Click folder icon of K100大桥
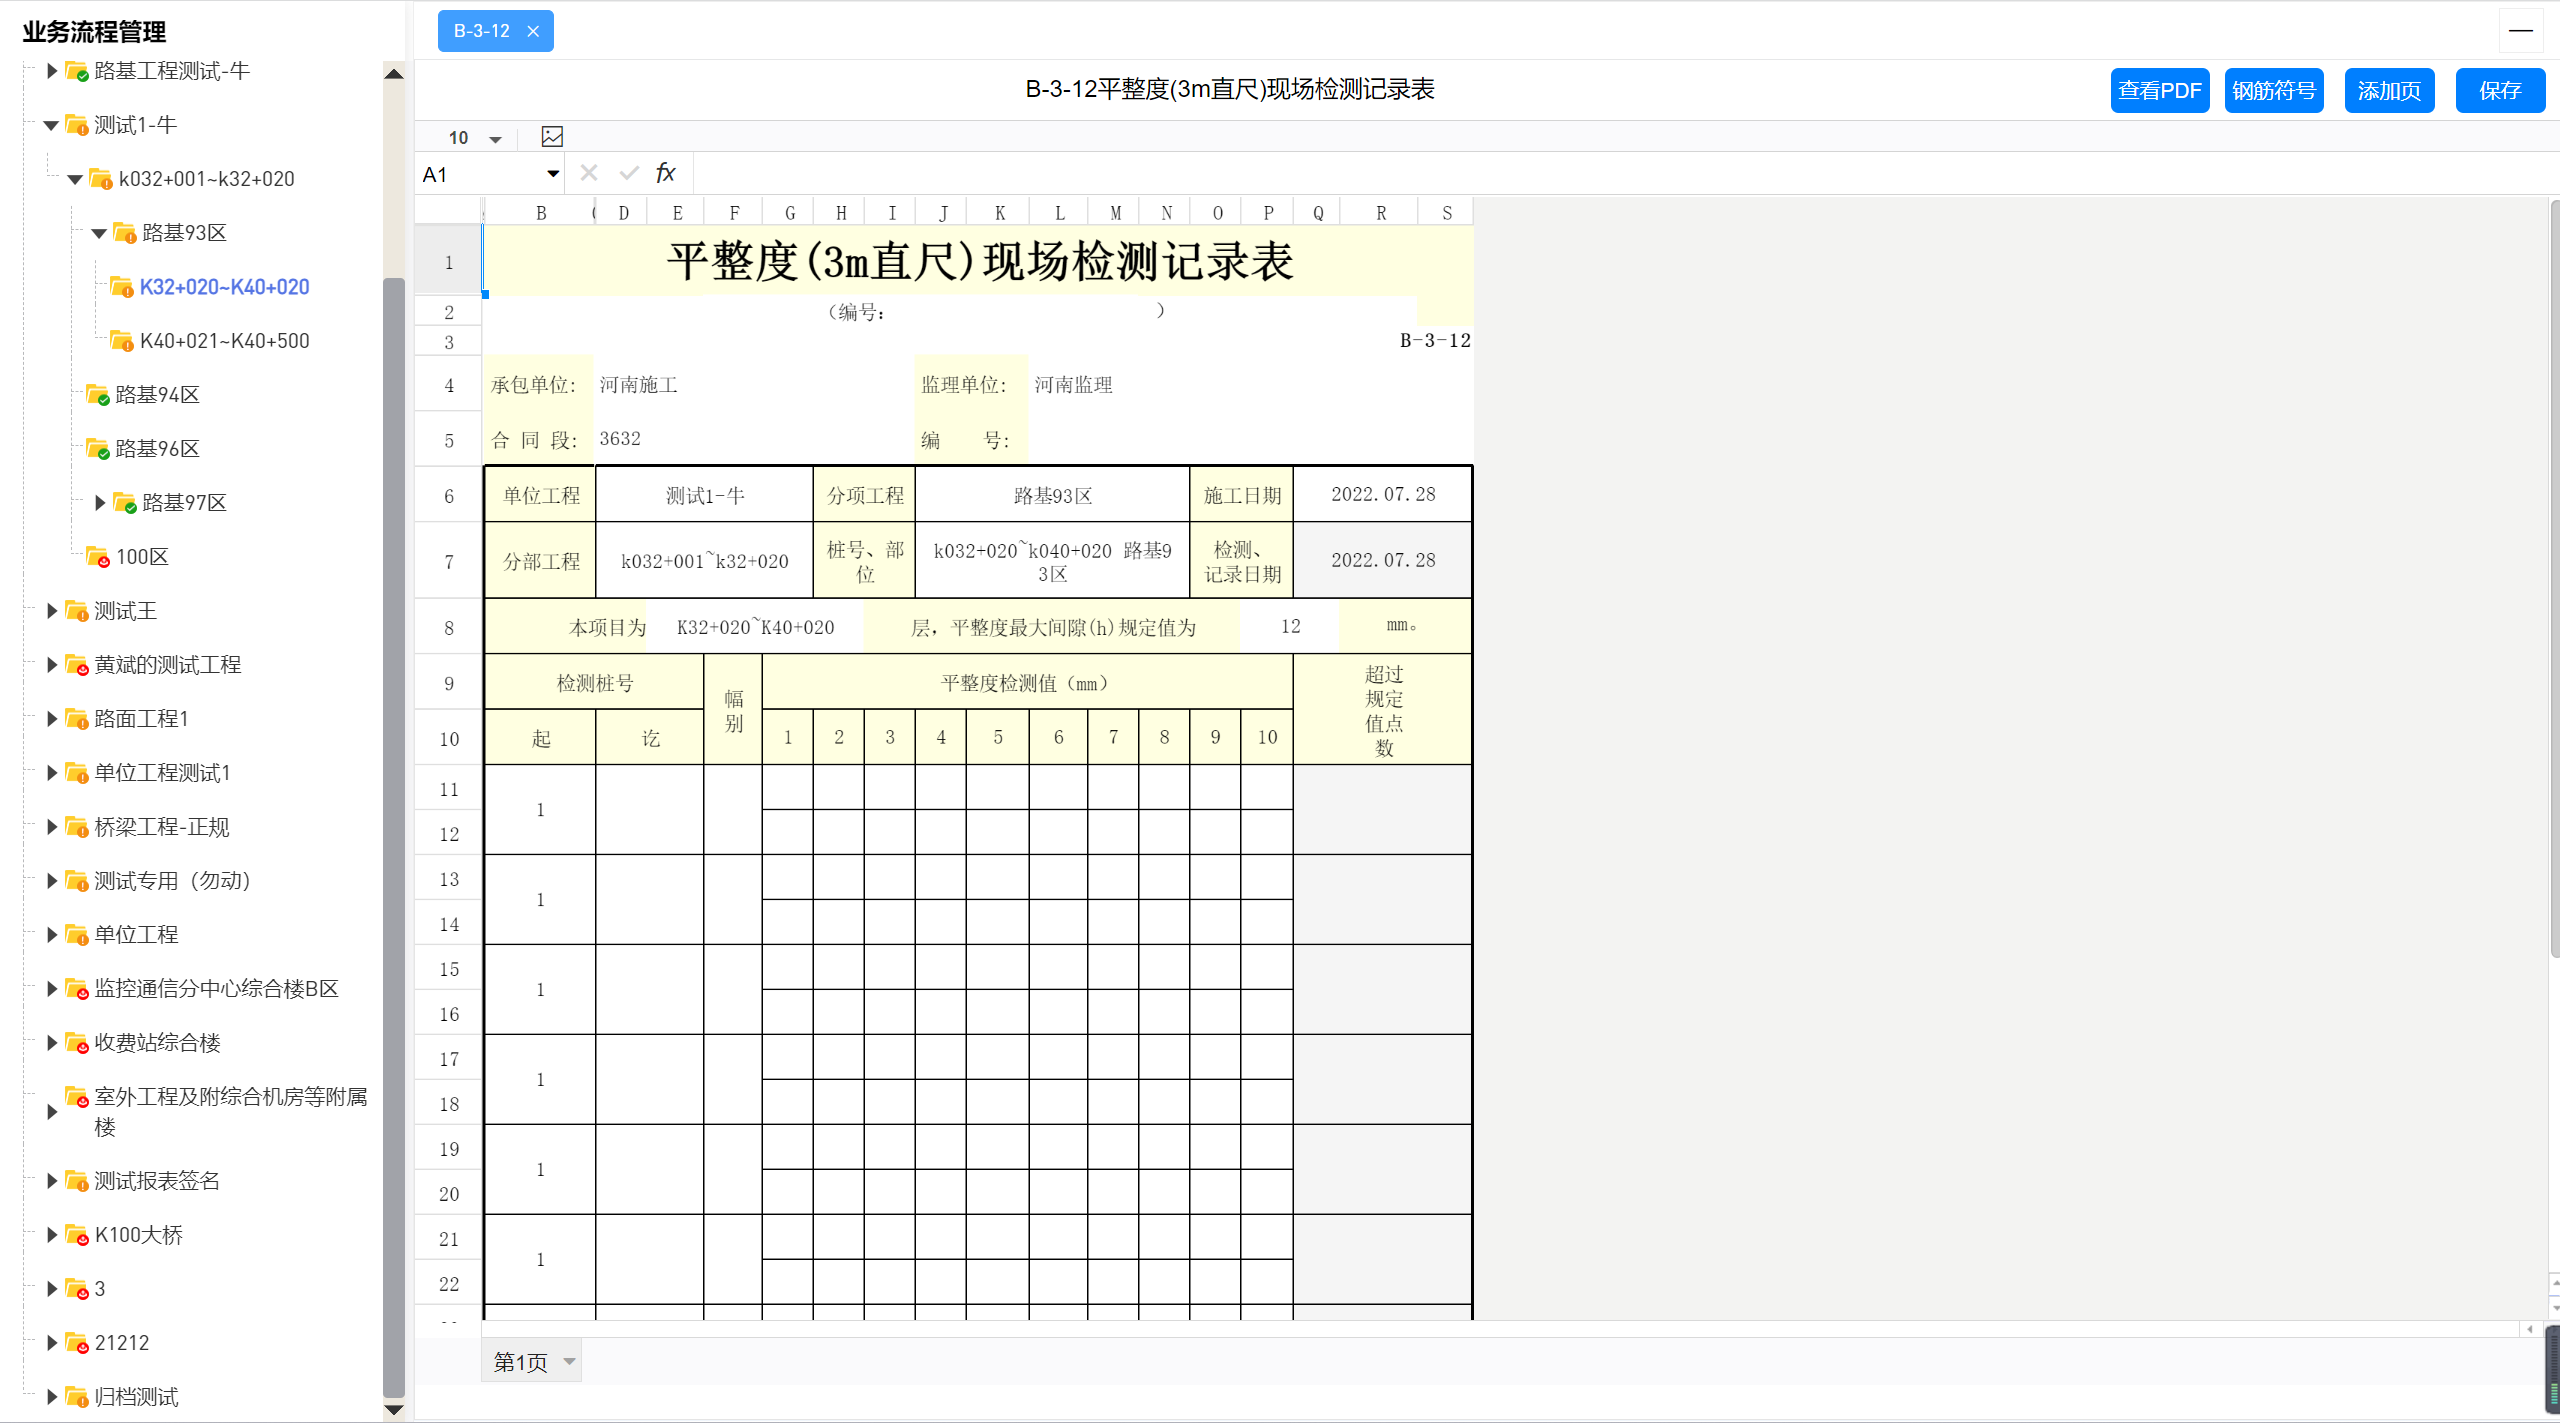2560x1423 pixels. click(x=77, y=1235)
